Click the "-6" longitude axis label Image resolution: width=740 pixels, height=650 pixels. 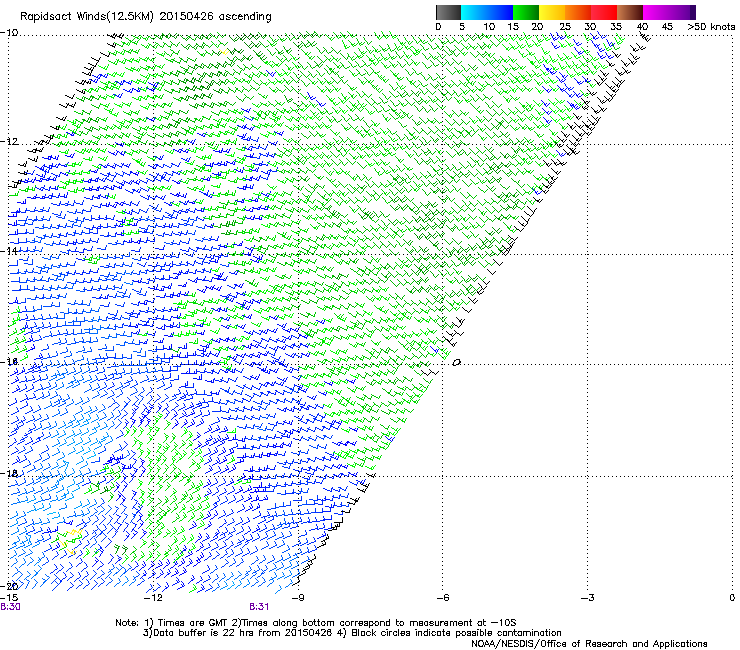pos(443,598)
